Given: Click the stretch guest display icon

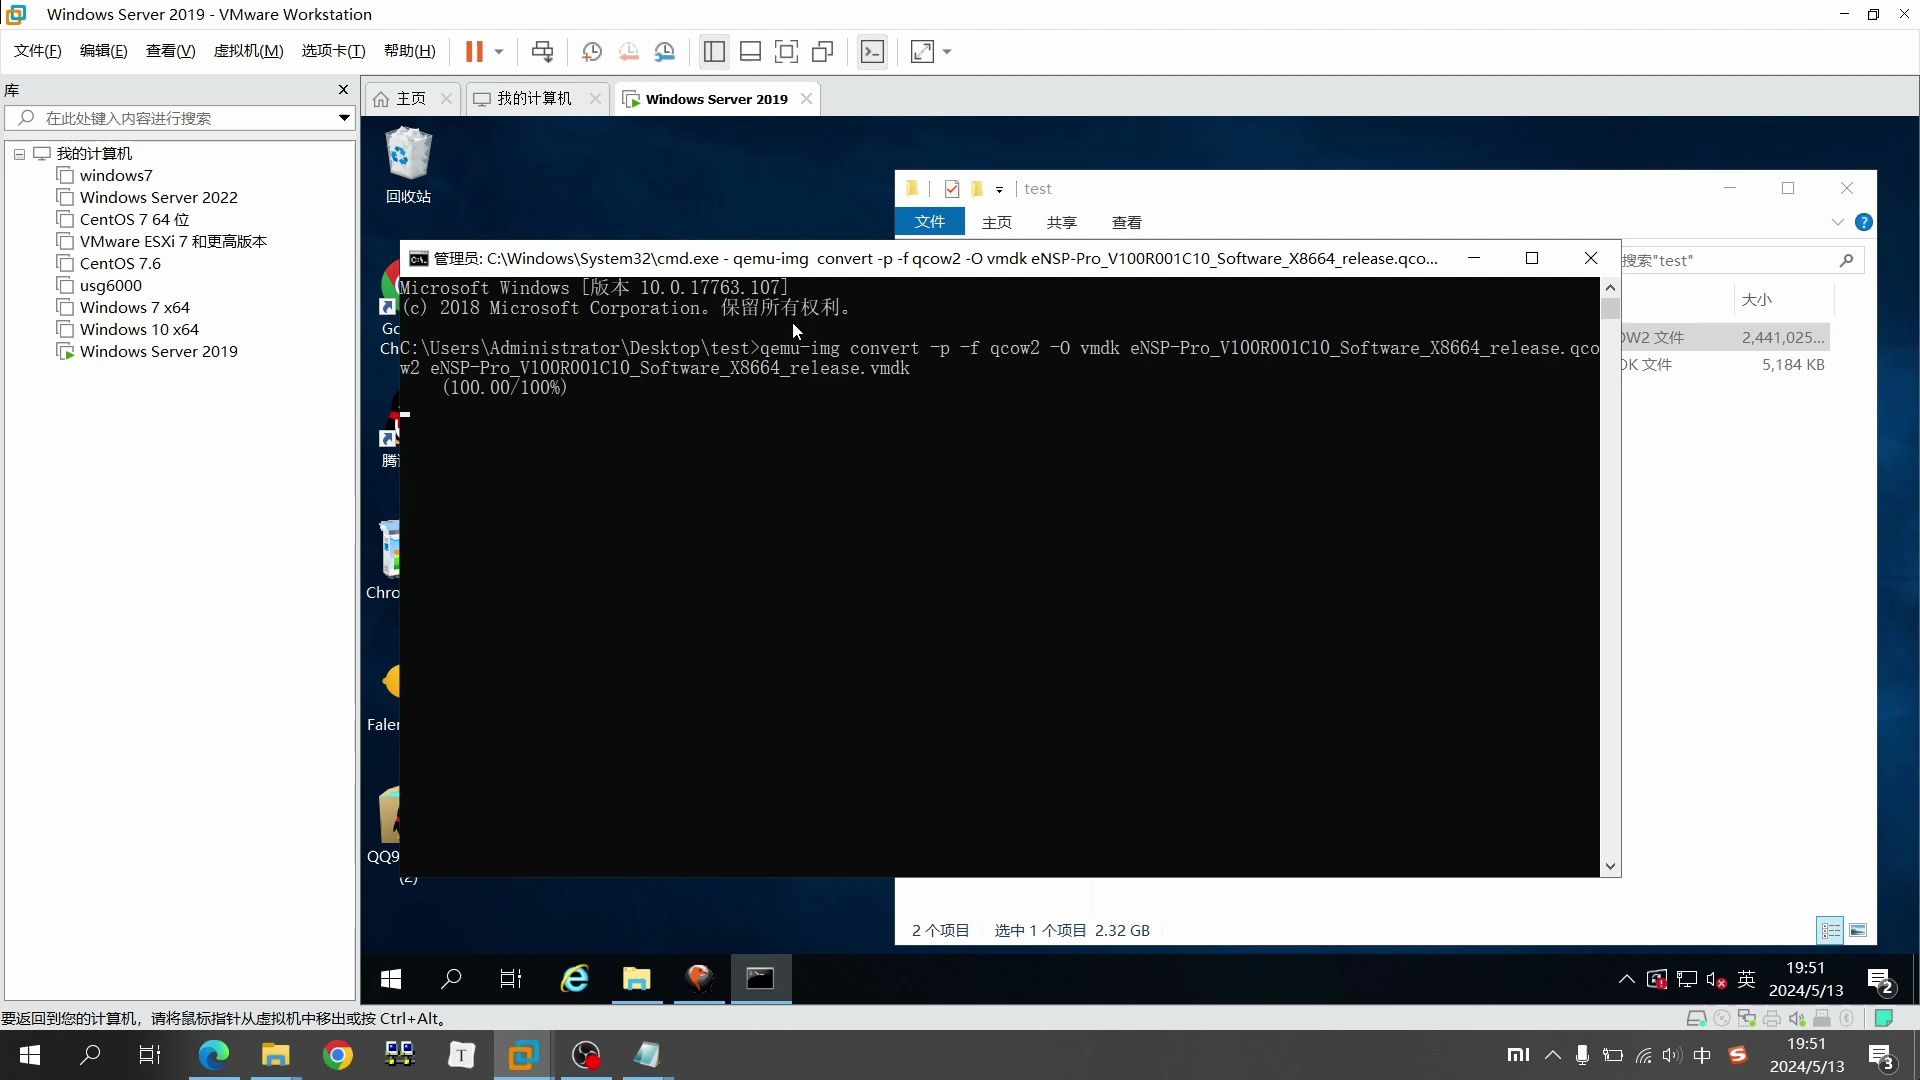Looking at the screenshot, I should 922,51.
